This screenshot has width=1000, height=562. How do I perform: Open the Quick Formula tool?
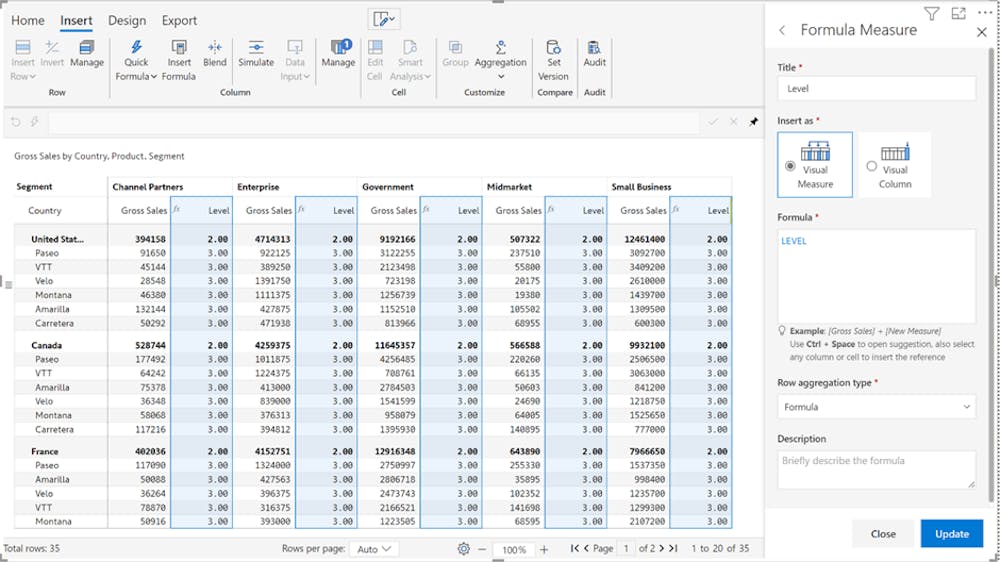pyautogui.click(x=136, y=55)
